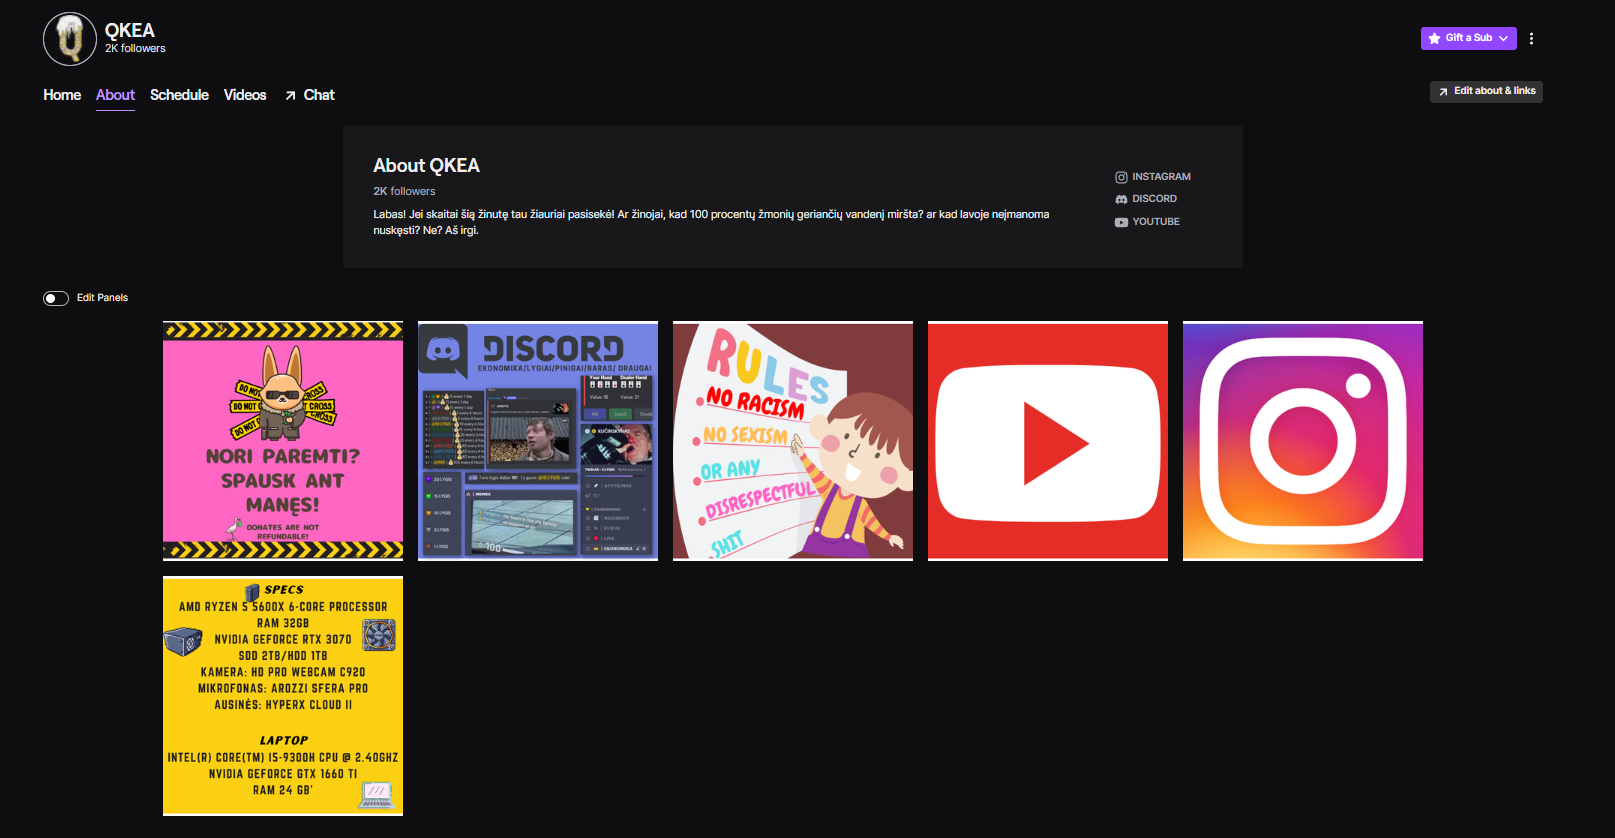The height and width of the screenshot is (838, 1615).
Task: Click the QKEA channel name in header
Action: pos(130,30)
